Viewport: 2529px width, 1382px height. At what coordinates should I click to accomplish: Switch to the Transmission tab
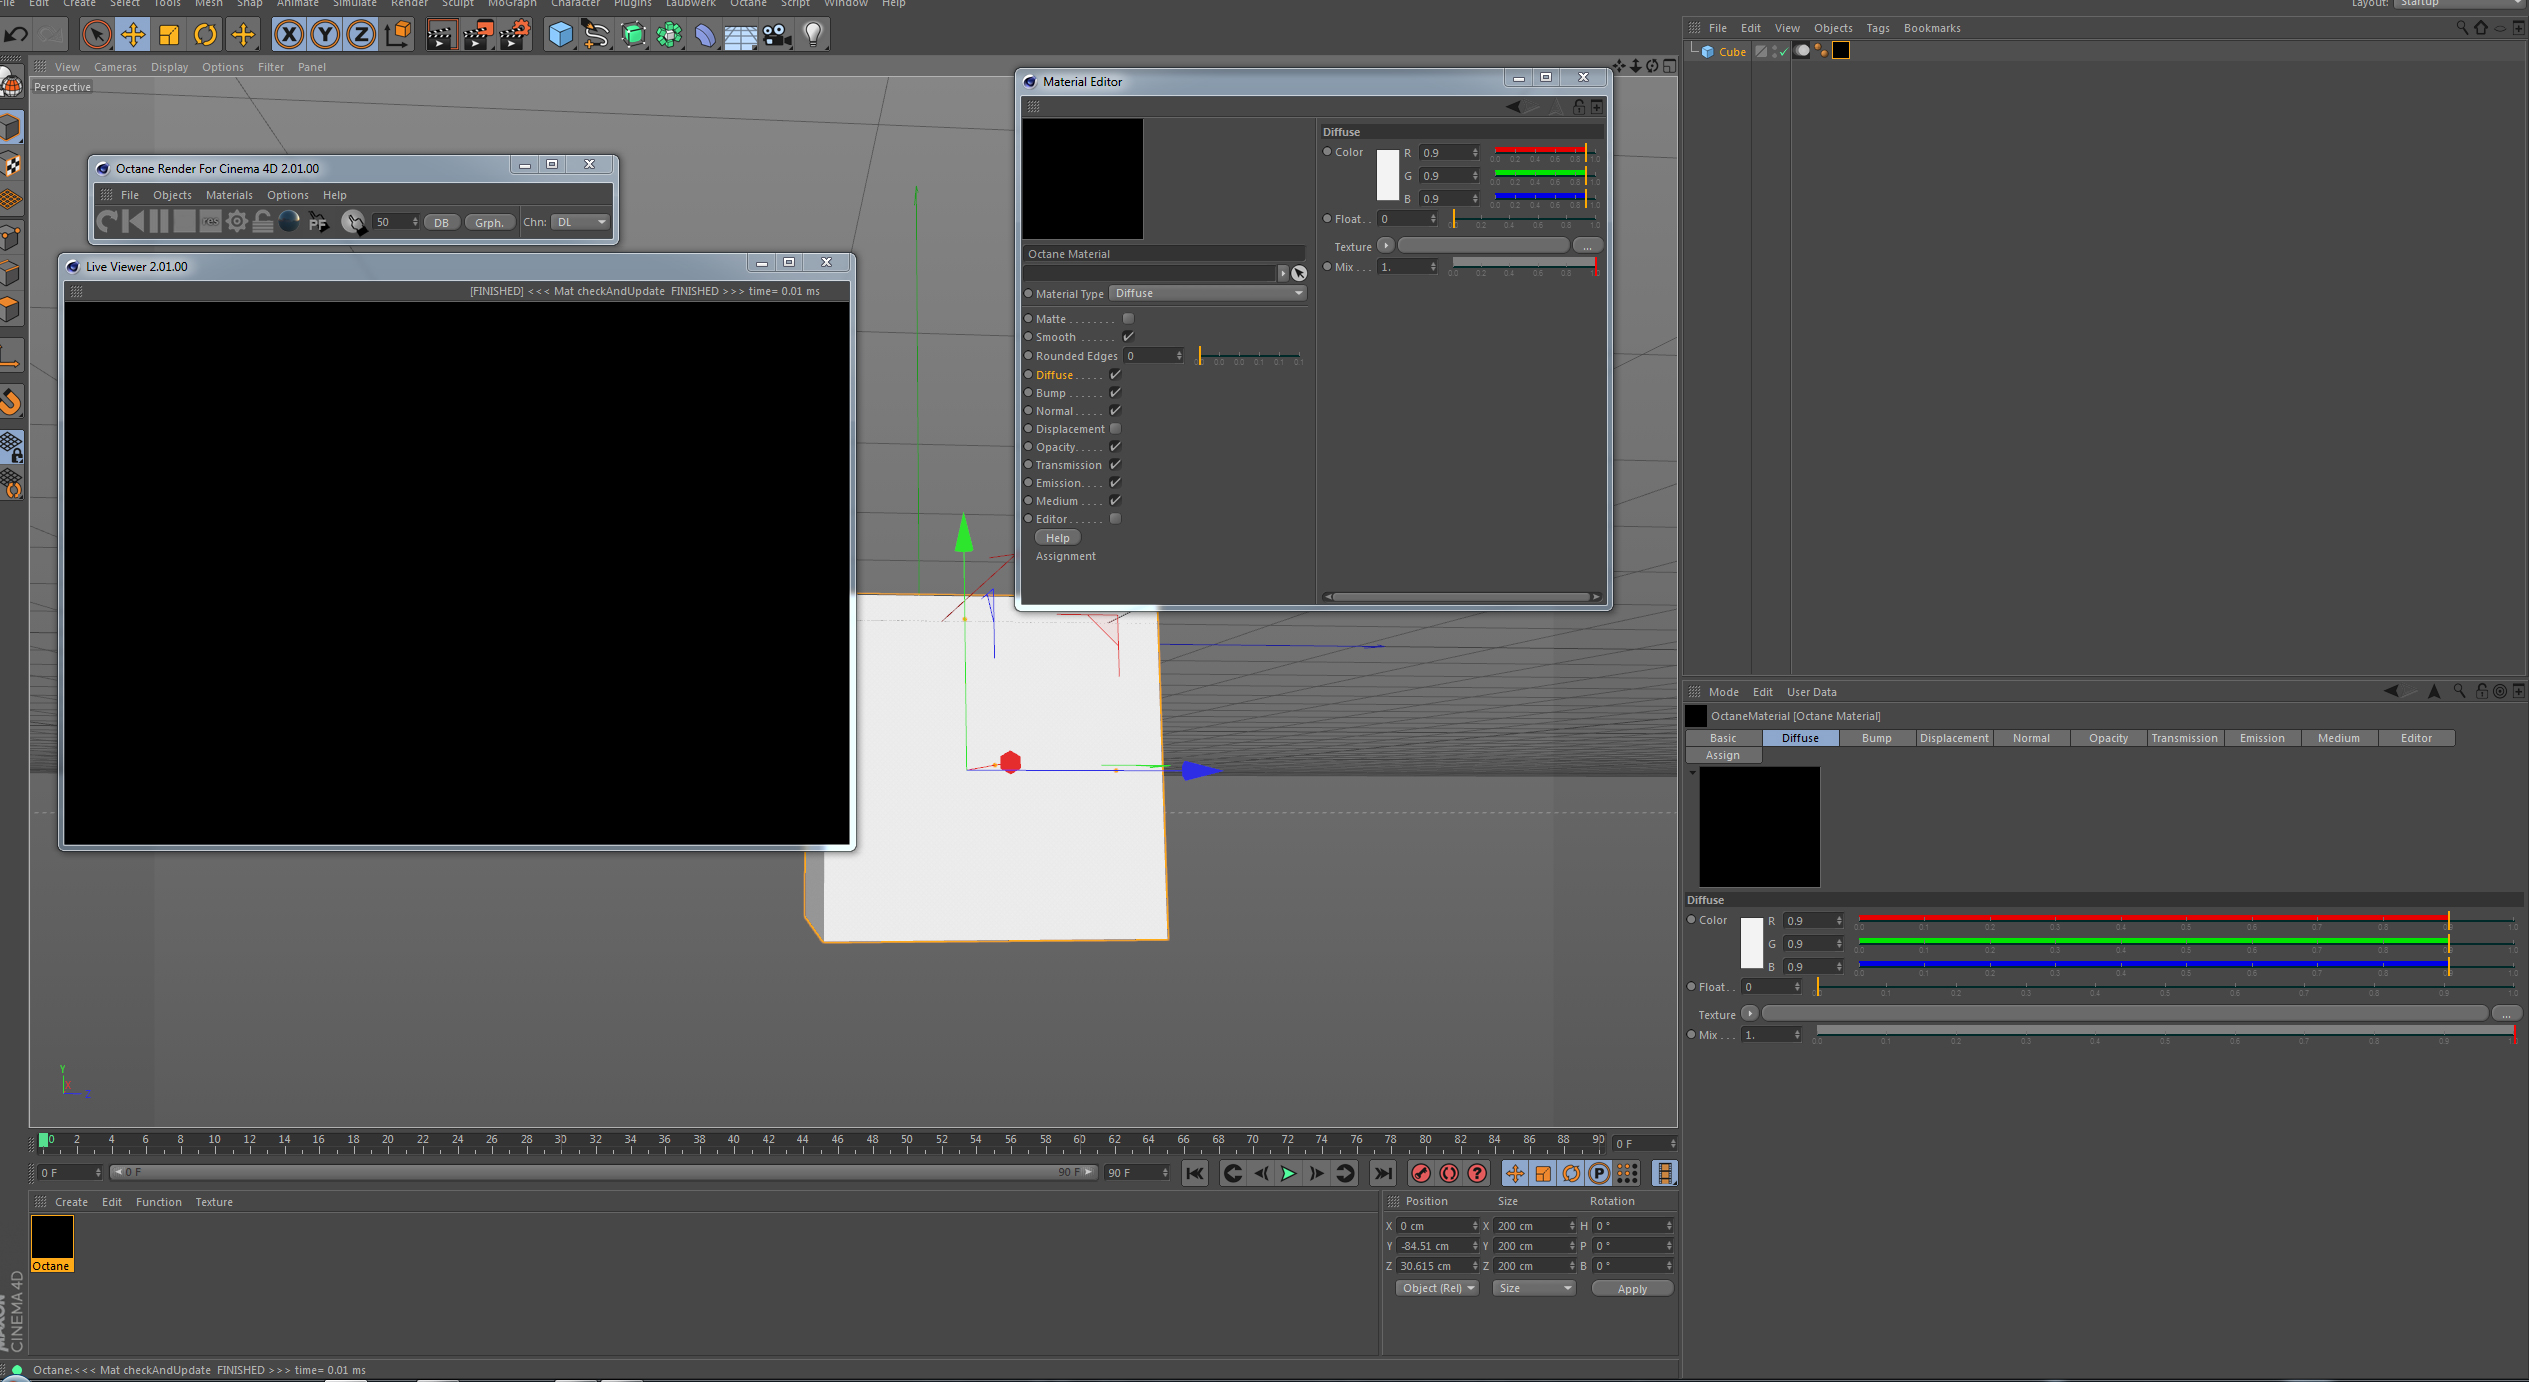(2184, 738)
